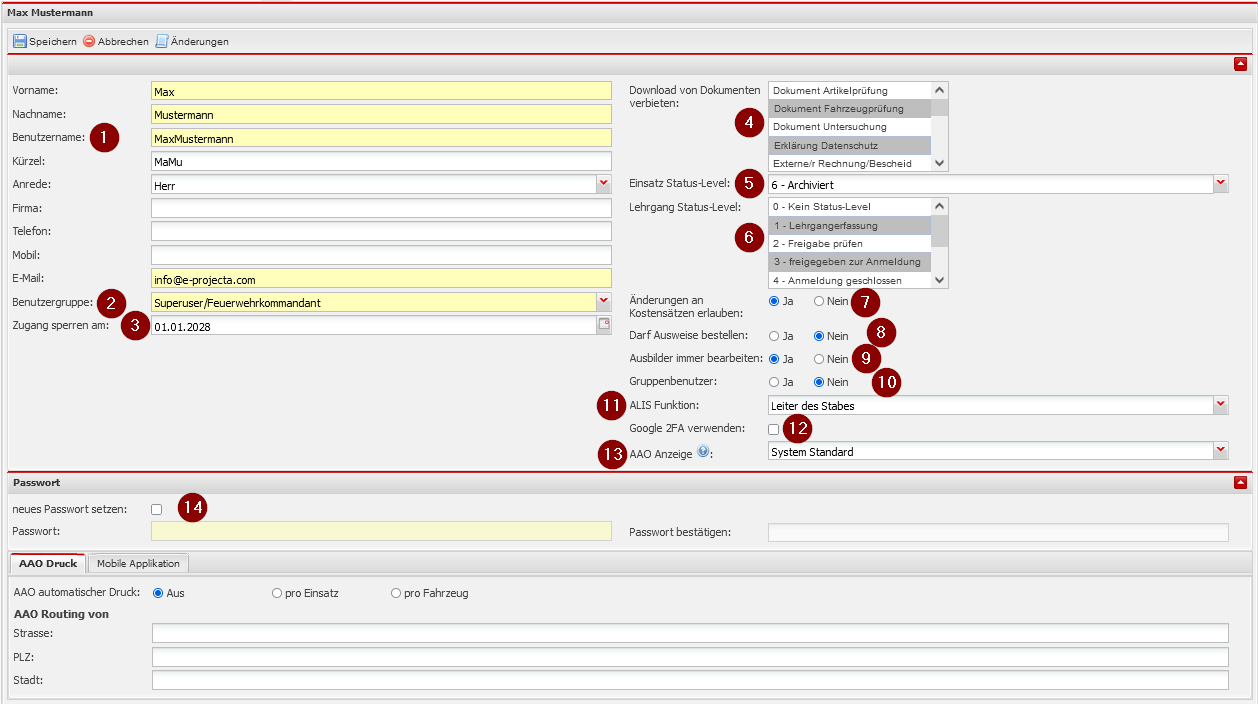Click the Speichern disk icon
Viewport: 1258px width, 704px height.
click(x=20, y=42)
